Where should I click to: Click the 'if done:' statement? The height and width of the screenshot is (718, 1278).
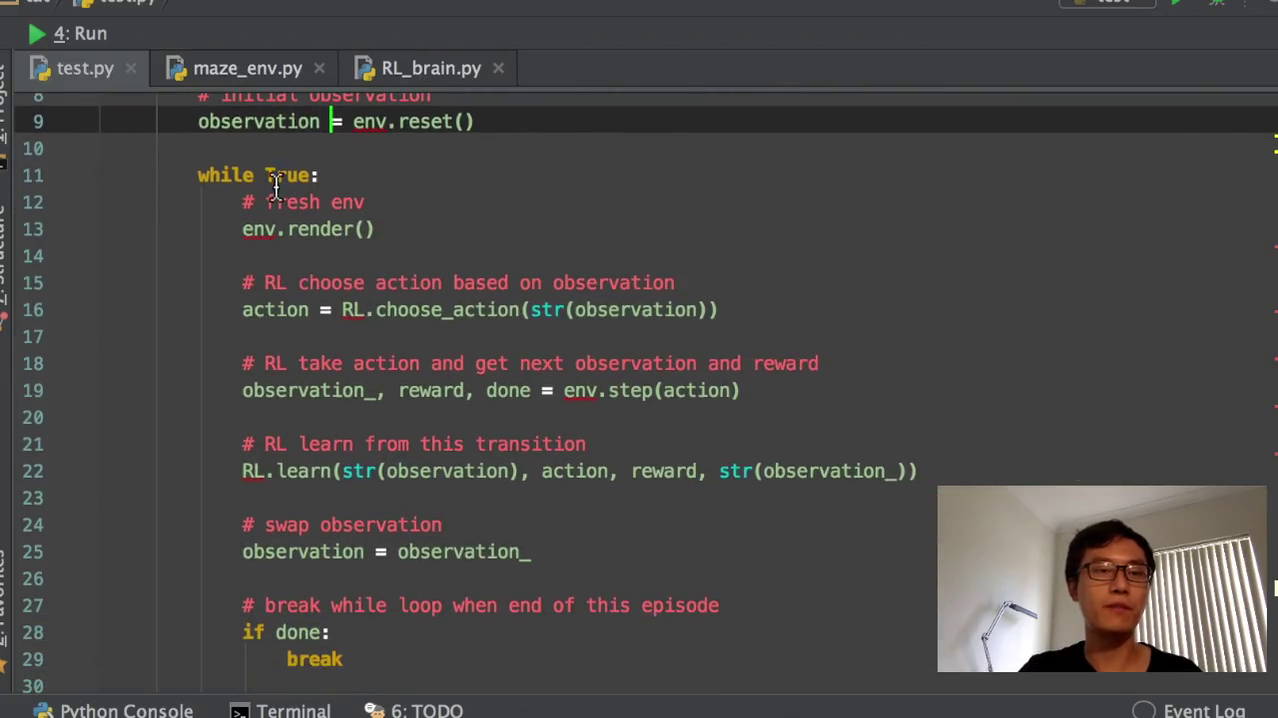[x=285, y=633]
